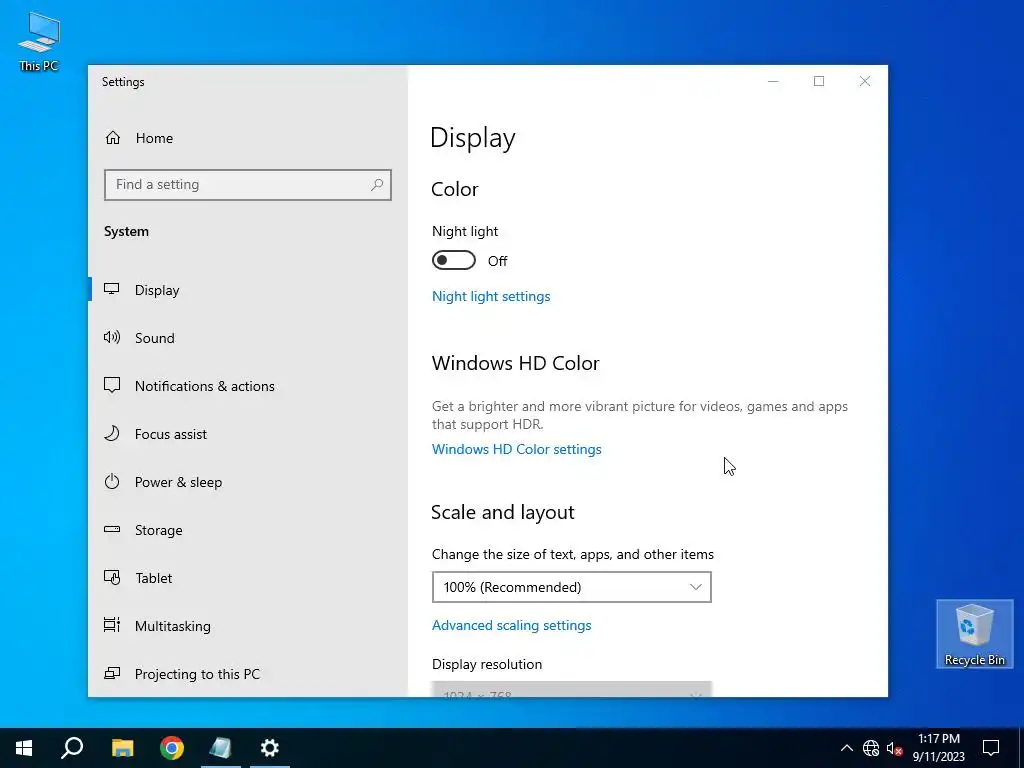Viewport: 1024px width, 768px height.
Task: Click the Tablet touch icon
Action: point(112,577)
